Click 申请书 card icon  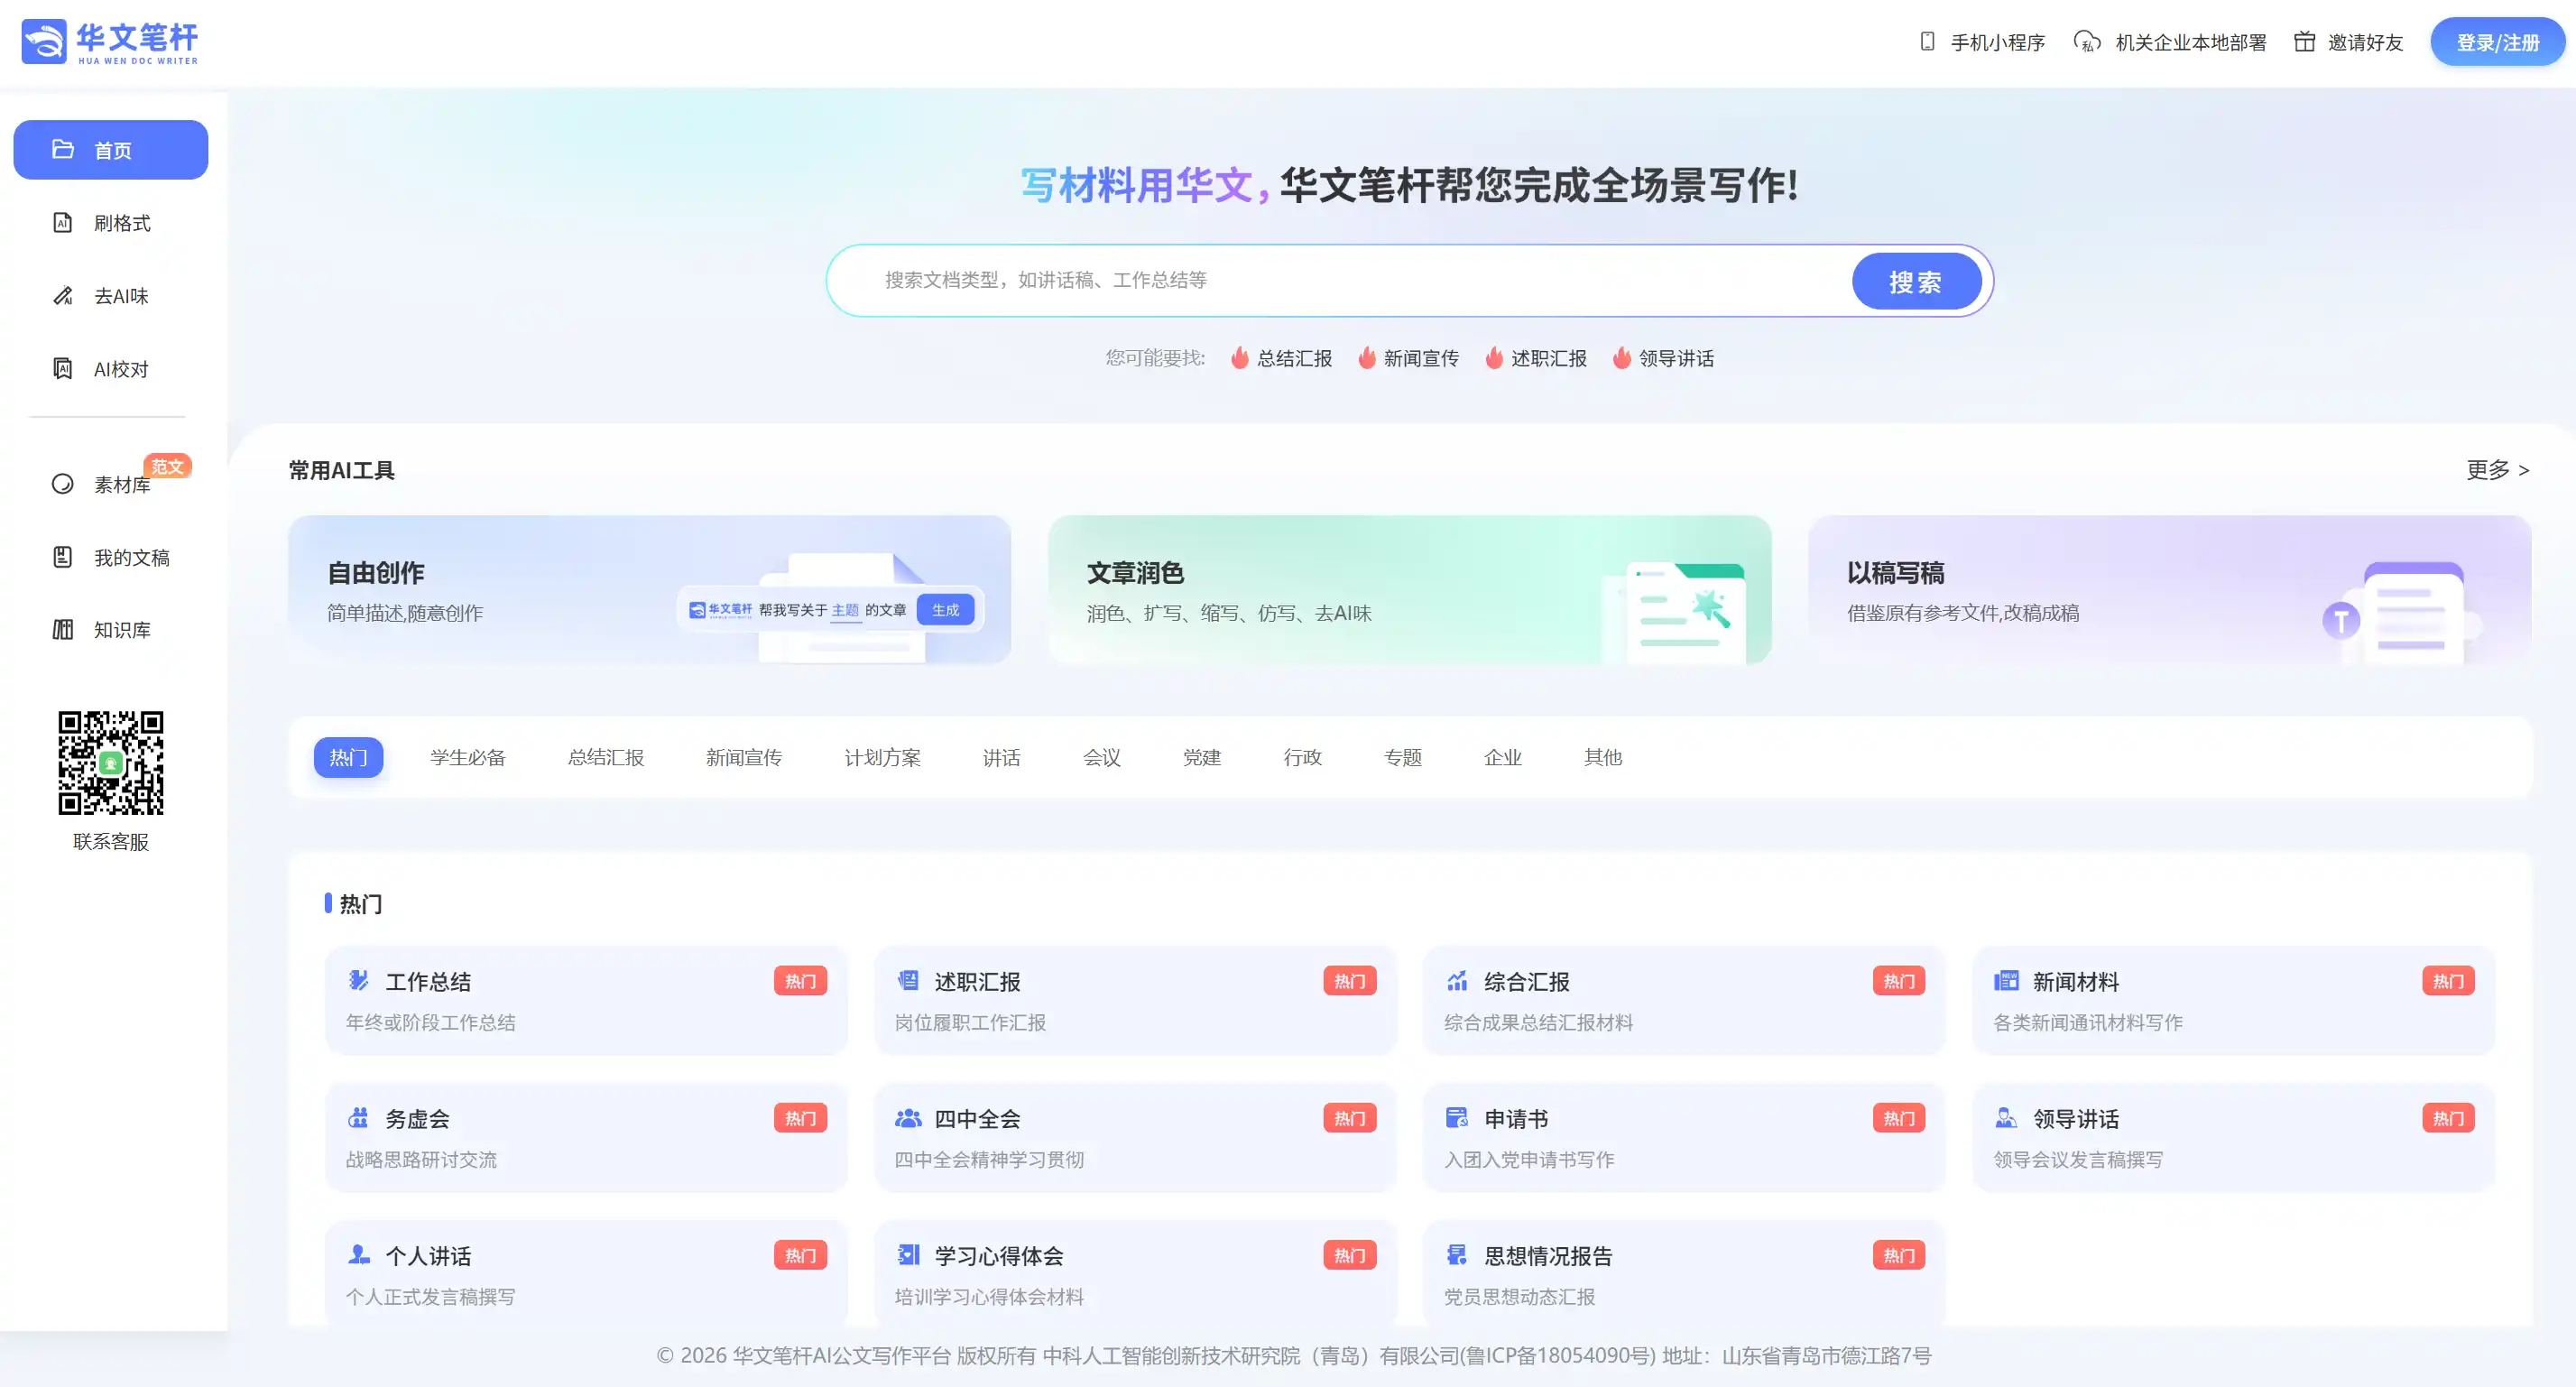pos(1457,1117)
